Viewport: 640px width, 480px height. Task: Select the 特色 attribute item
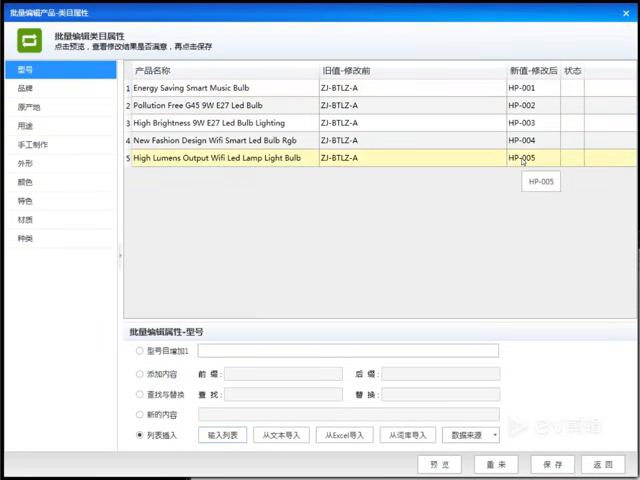pyautogui.click(x=61, y=201)
